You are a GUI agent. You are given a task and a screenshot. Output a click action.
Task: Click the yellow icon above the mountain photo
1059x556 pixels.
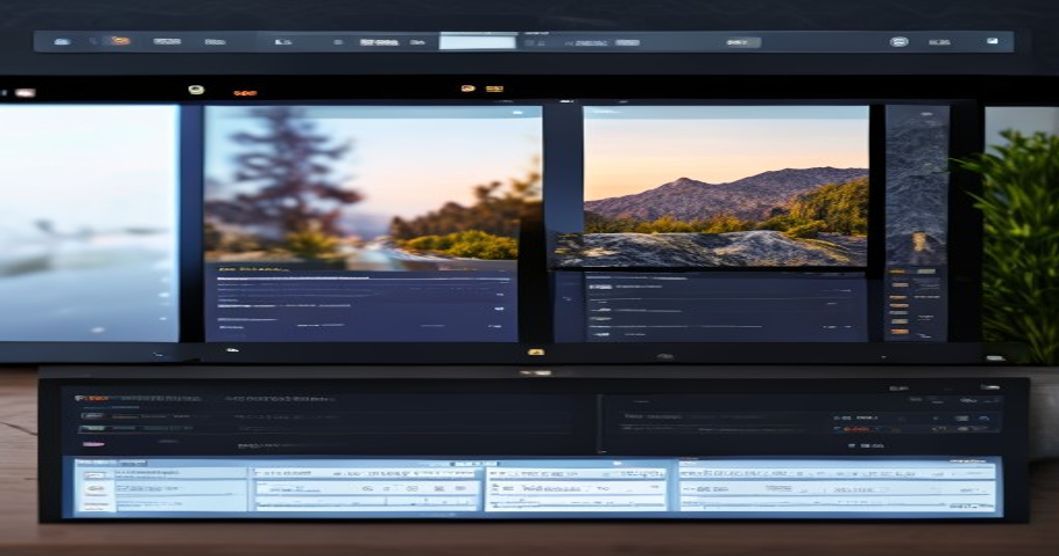pos(467,89)
